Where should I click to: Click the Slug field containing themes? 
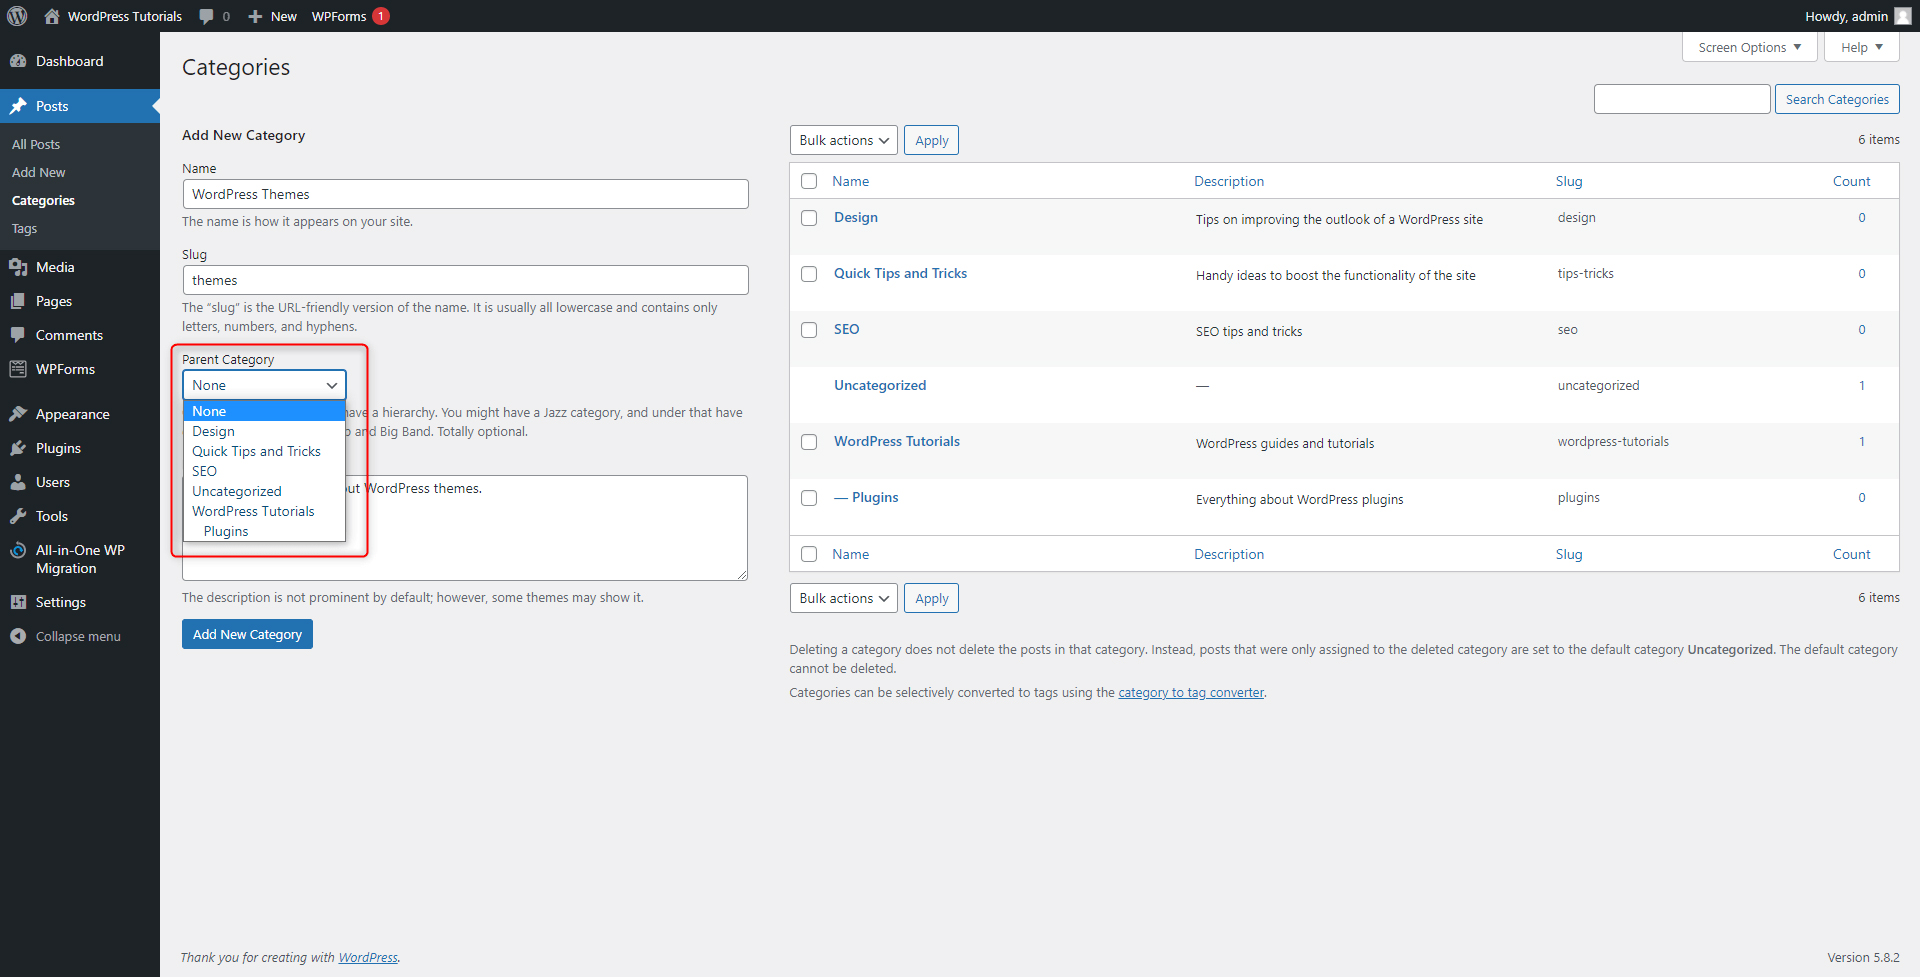pos(466,280)
